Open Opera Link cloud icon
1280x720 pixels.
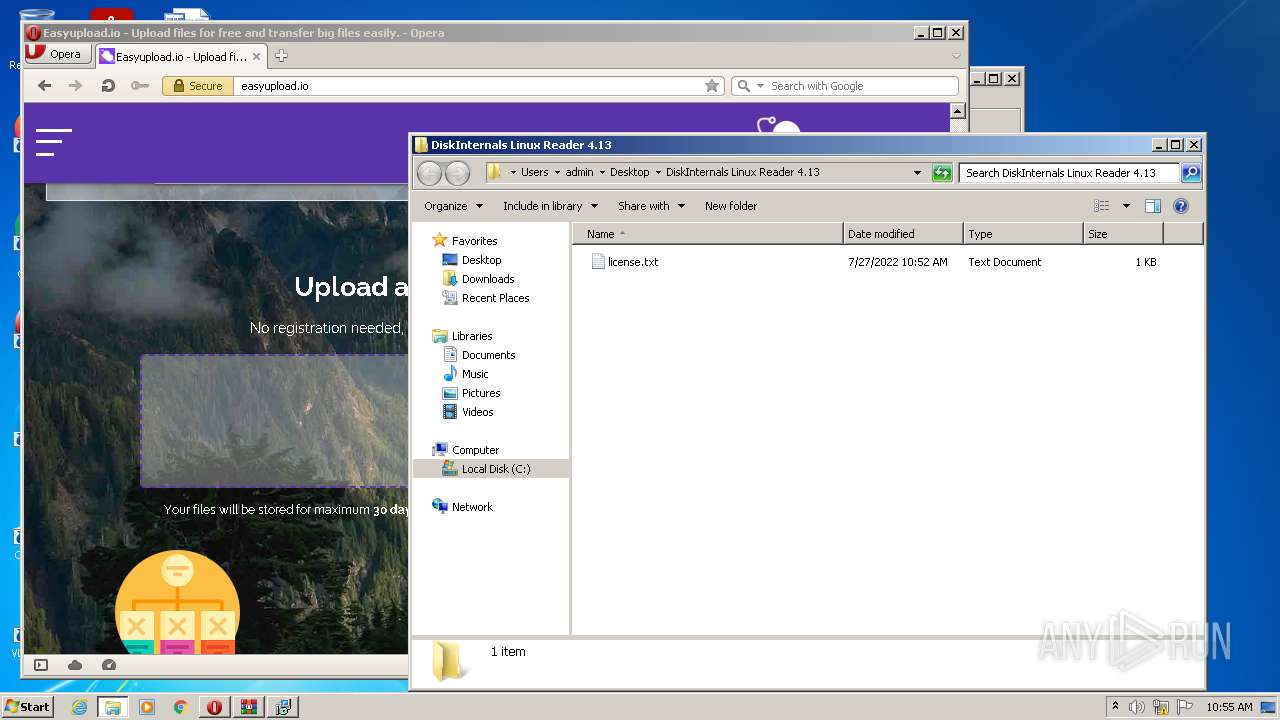click(75, 665)
